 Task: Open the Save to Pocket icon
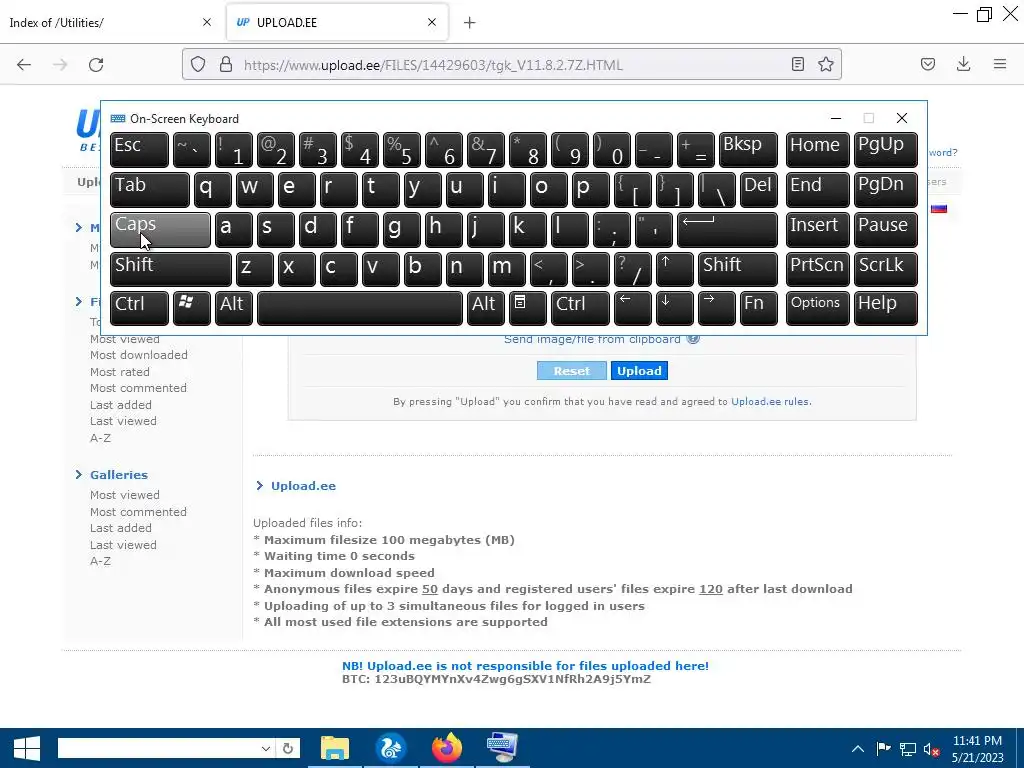[928, 64]
